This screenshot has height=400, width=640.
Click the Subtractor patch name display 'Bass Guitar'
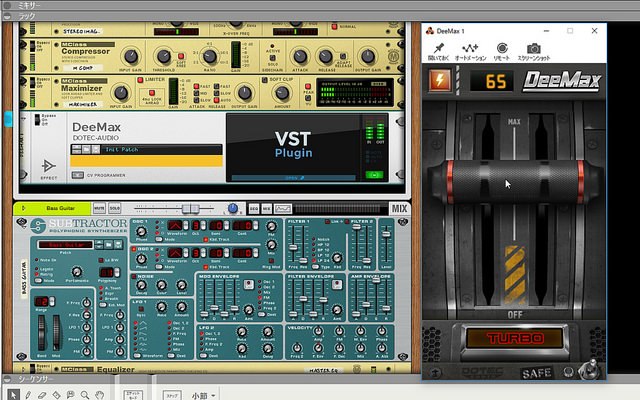tap(67, 244)
